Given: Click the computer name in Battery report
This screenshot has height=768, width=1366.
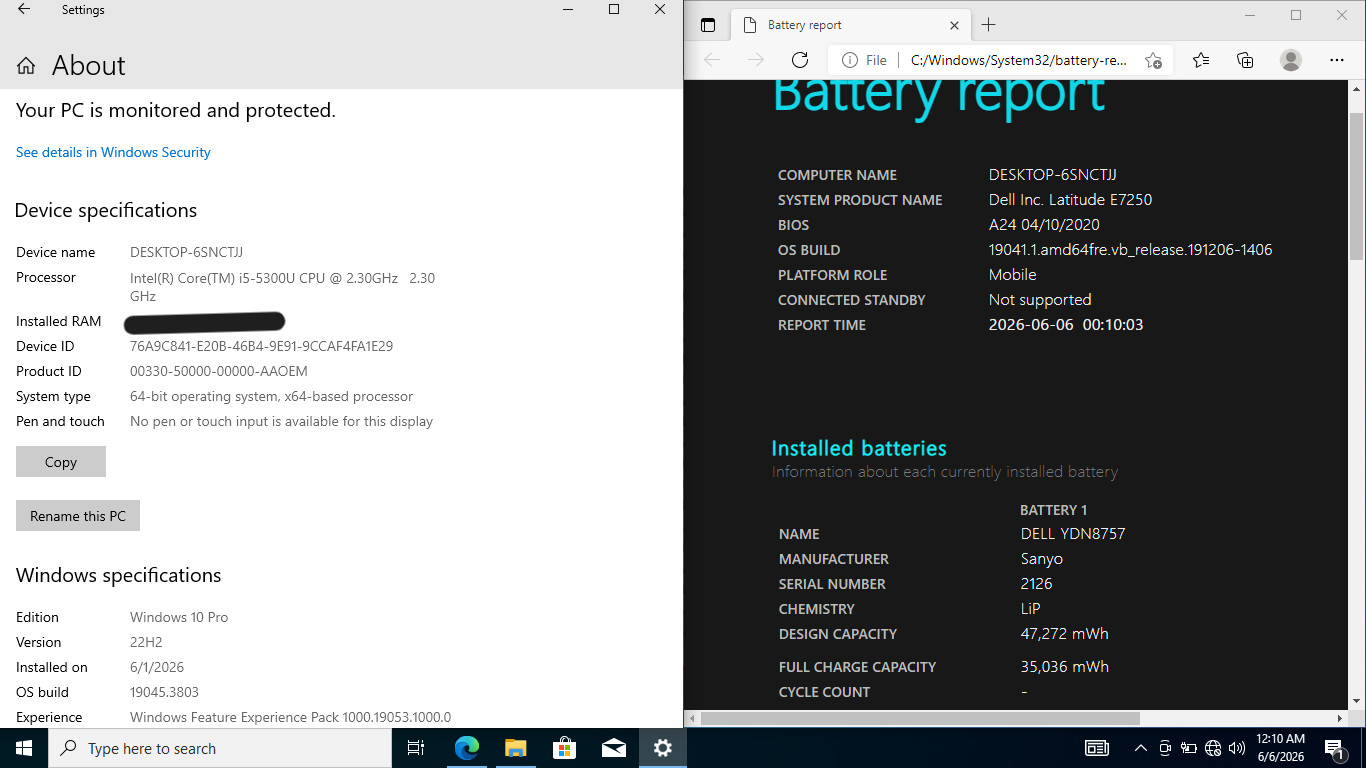Looking at the screenshot, I should coord(1053,174).
